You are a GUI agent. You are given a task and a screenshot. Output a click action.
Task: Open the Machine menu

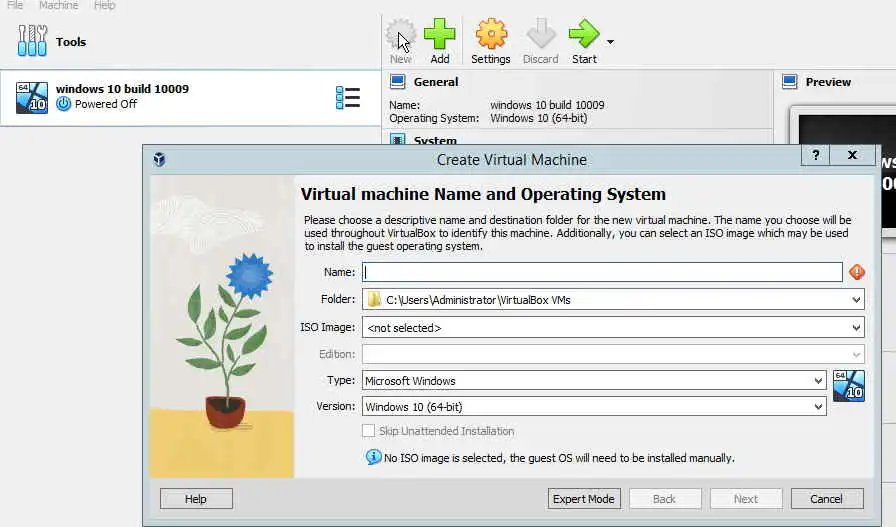58,5
